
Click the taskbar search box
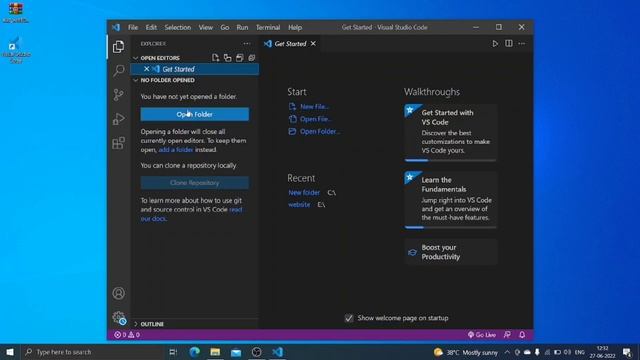coord(92,352)
